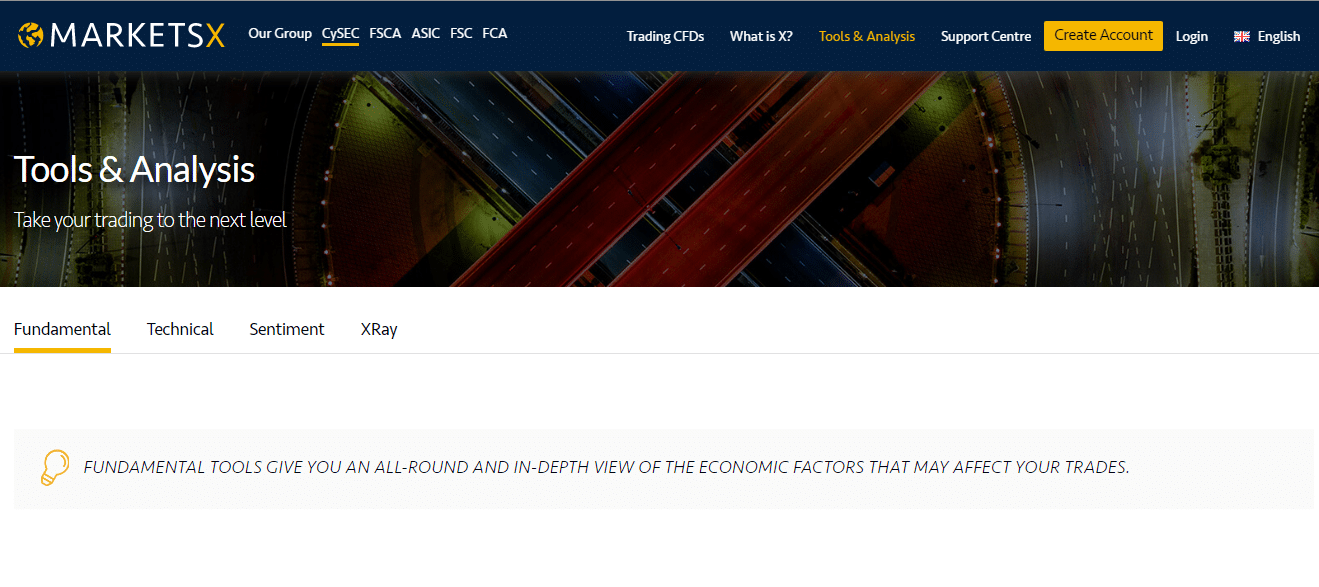Switch to the Sentiment tab
Viewport: 1319px width, 587px height.
point(287,329)
